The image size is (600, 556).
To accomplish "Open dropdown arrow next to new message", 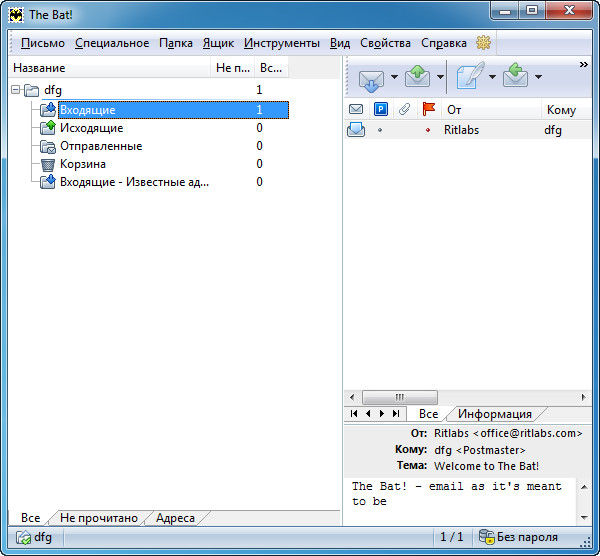I will tap(492, 78).
